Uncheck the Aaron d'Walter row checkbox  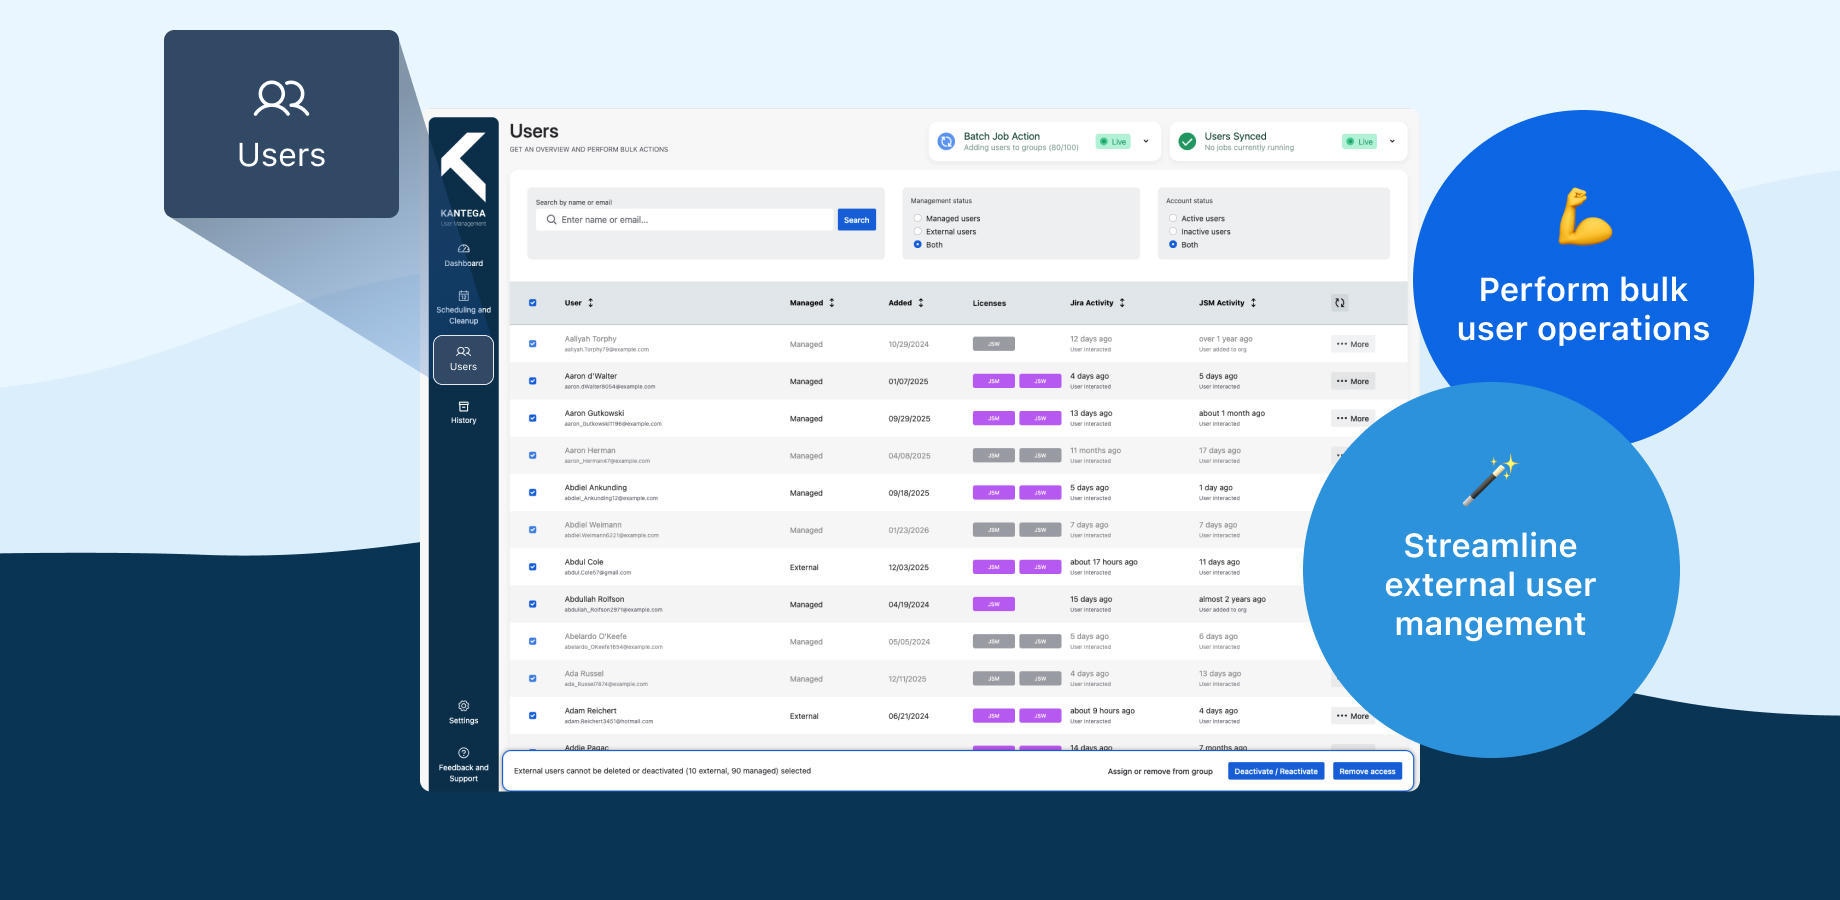(532, 381)
